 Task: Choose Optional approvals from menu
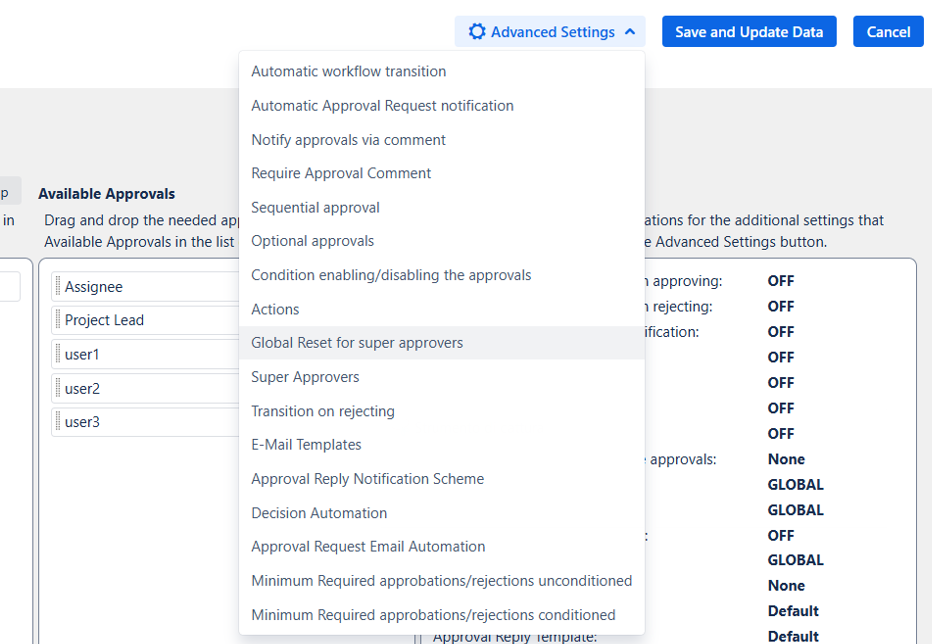click(312, 241)
